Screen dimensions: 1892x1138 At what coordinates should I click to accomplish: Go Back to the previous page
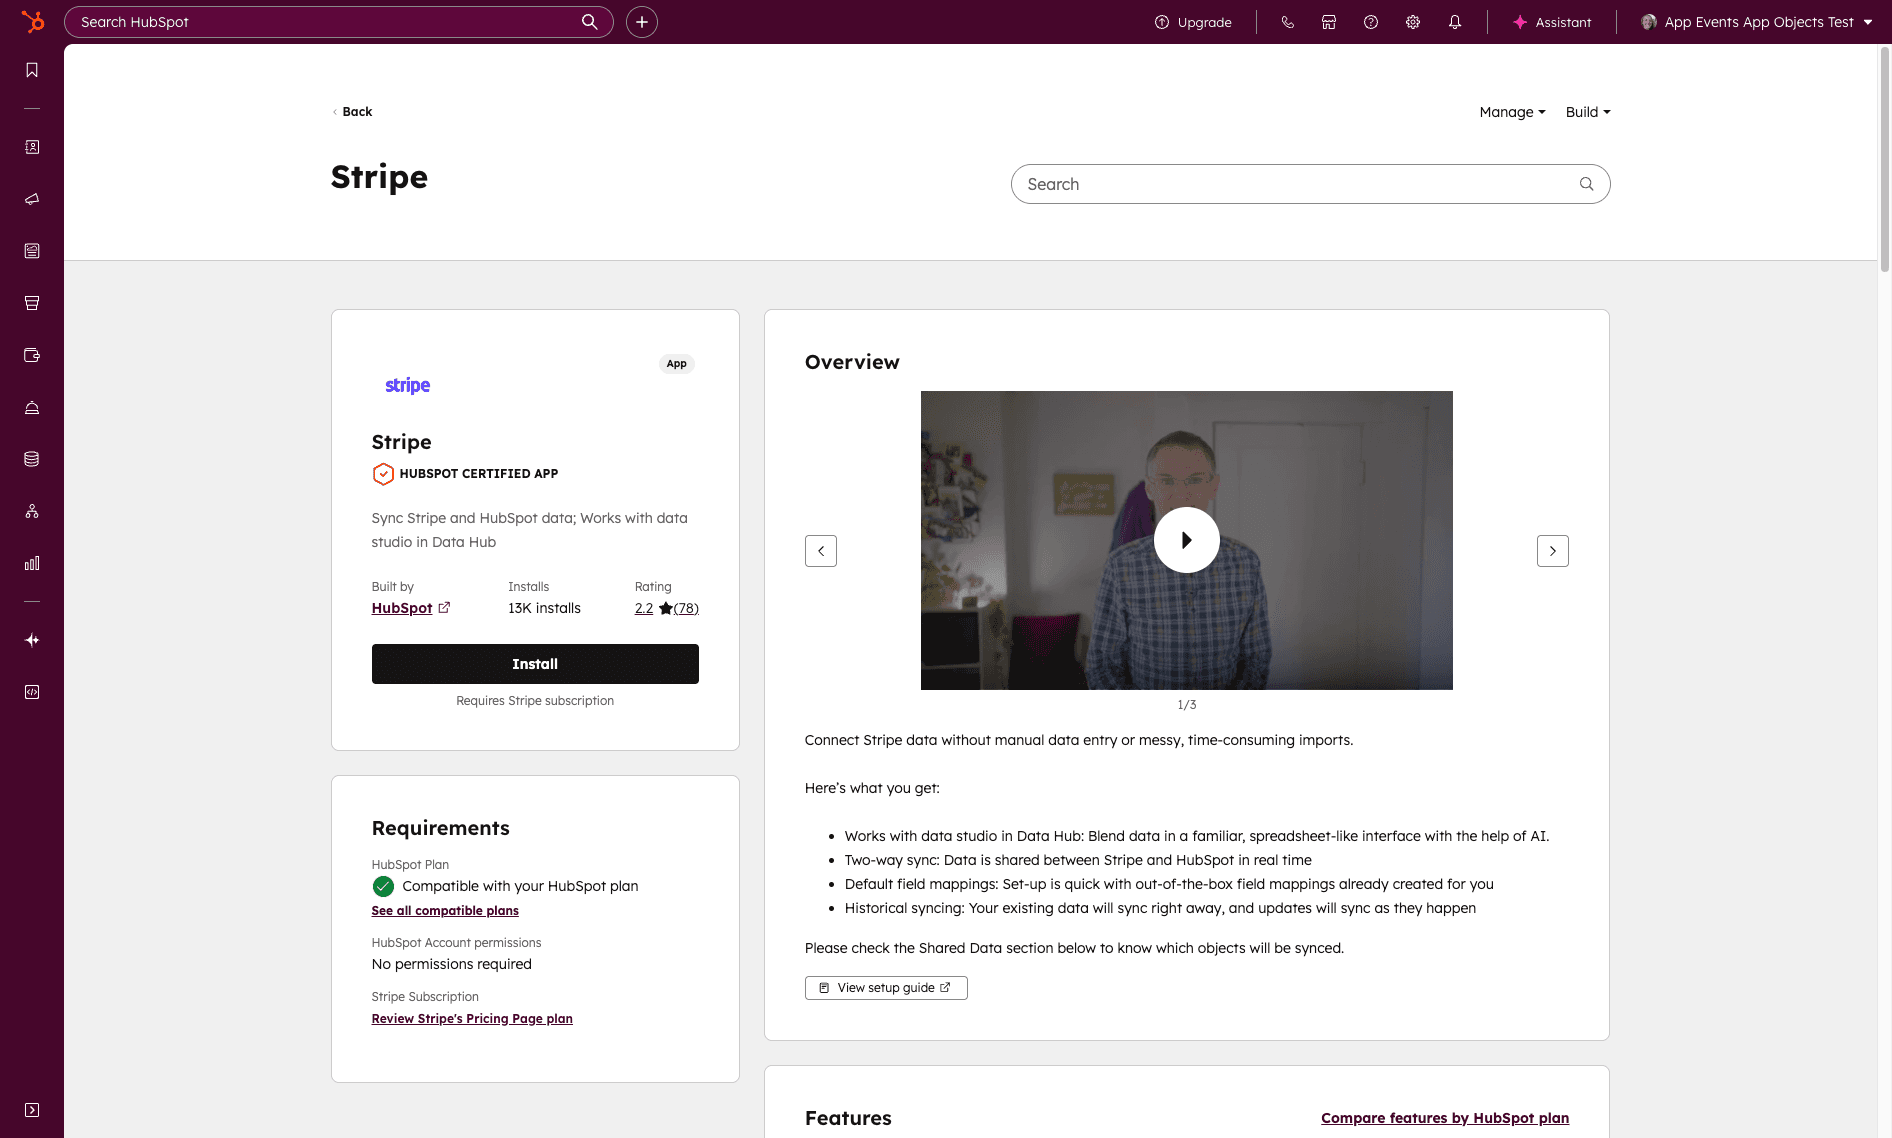(x=352, y=112)
